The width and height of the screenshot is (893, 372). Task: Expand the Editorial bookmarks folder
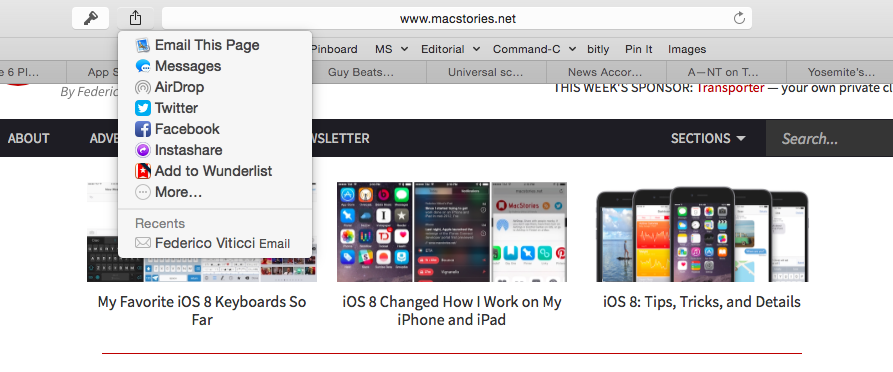tap(450, 50)
